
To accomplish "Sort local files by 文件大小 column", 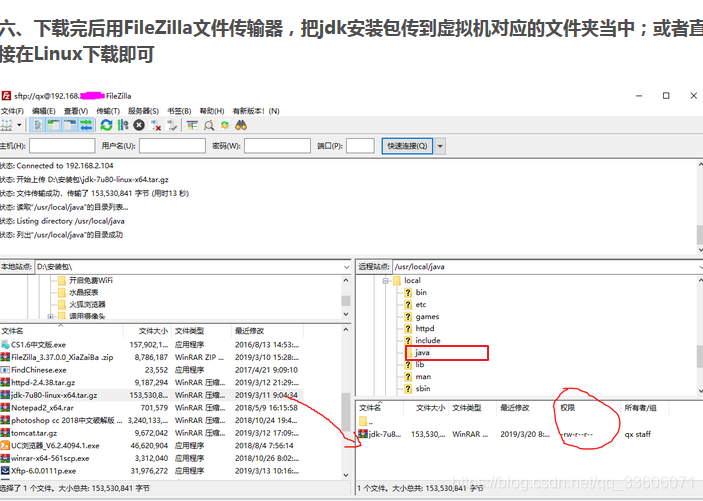I will [x=148, y=331].
